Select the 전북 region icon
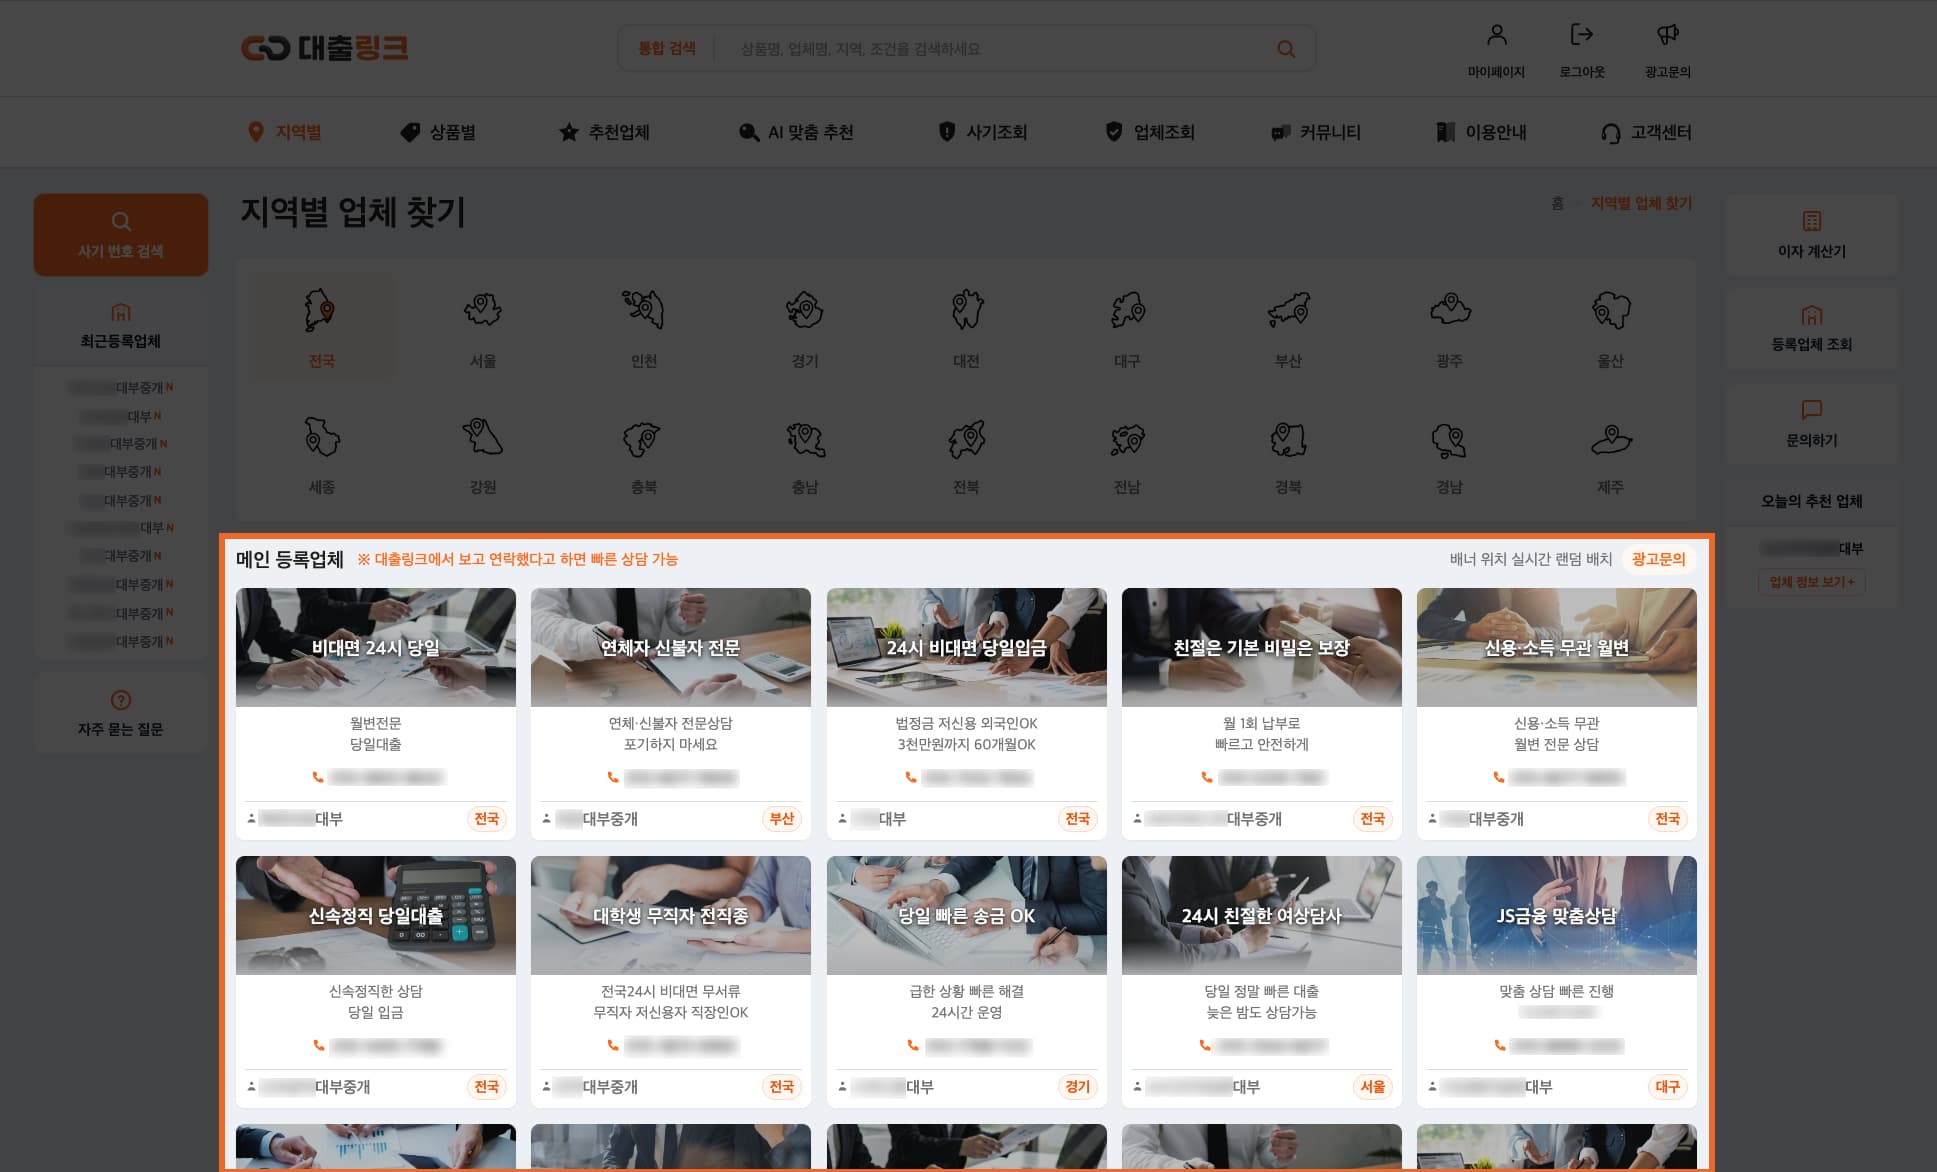The image size is (1937, 1172). pyautogui.click(x=966, y=438)
